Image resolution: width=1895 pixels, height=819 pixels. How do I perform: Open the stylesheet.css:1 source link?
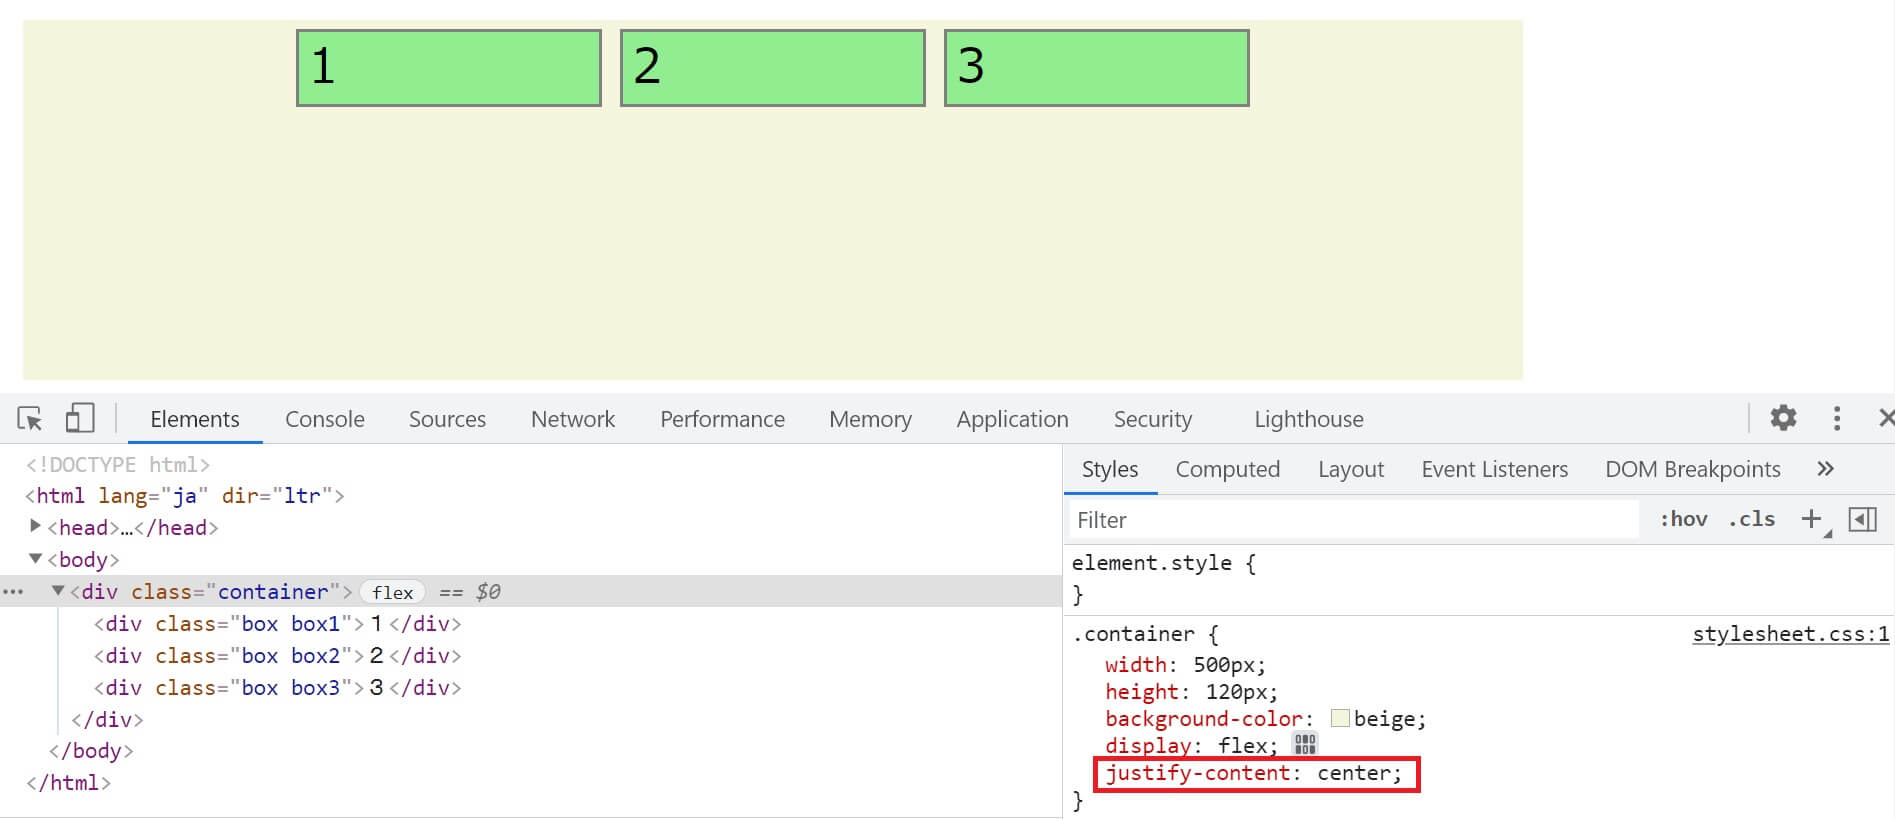pyautogui.click(x=1790, y=634)
